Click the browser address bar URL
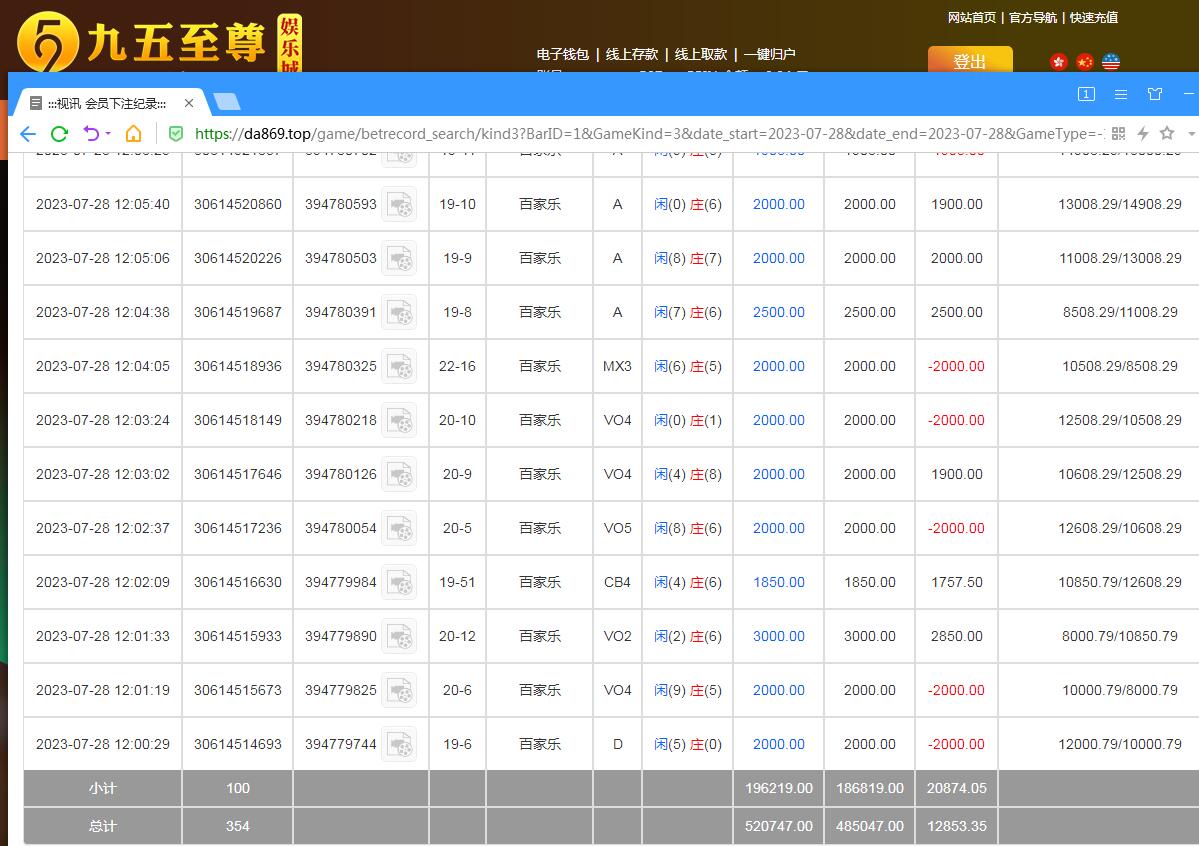 (648, 134)
